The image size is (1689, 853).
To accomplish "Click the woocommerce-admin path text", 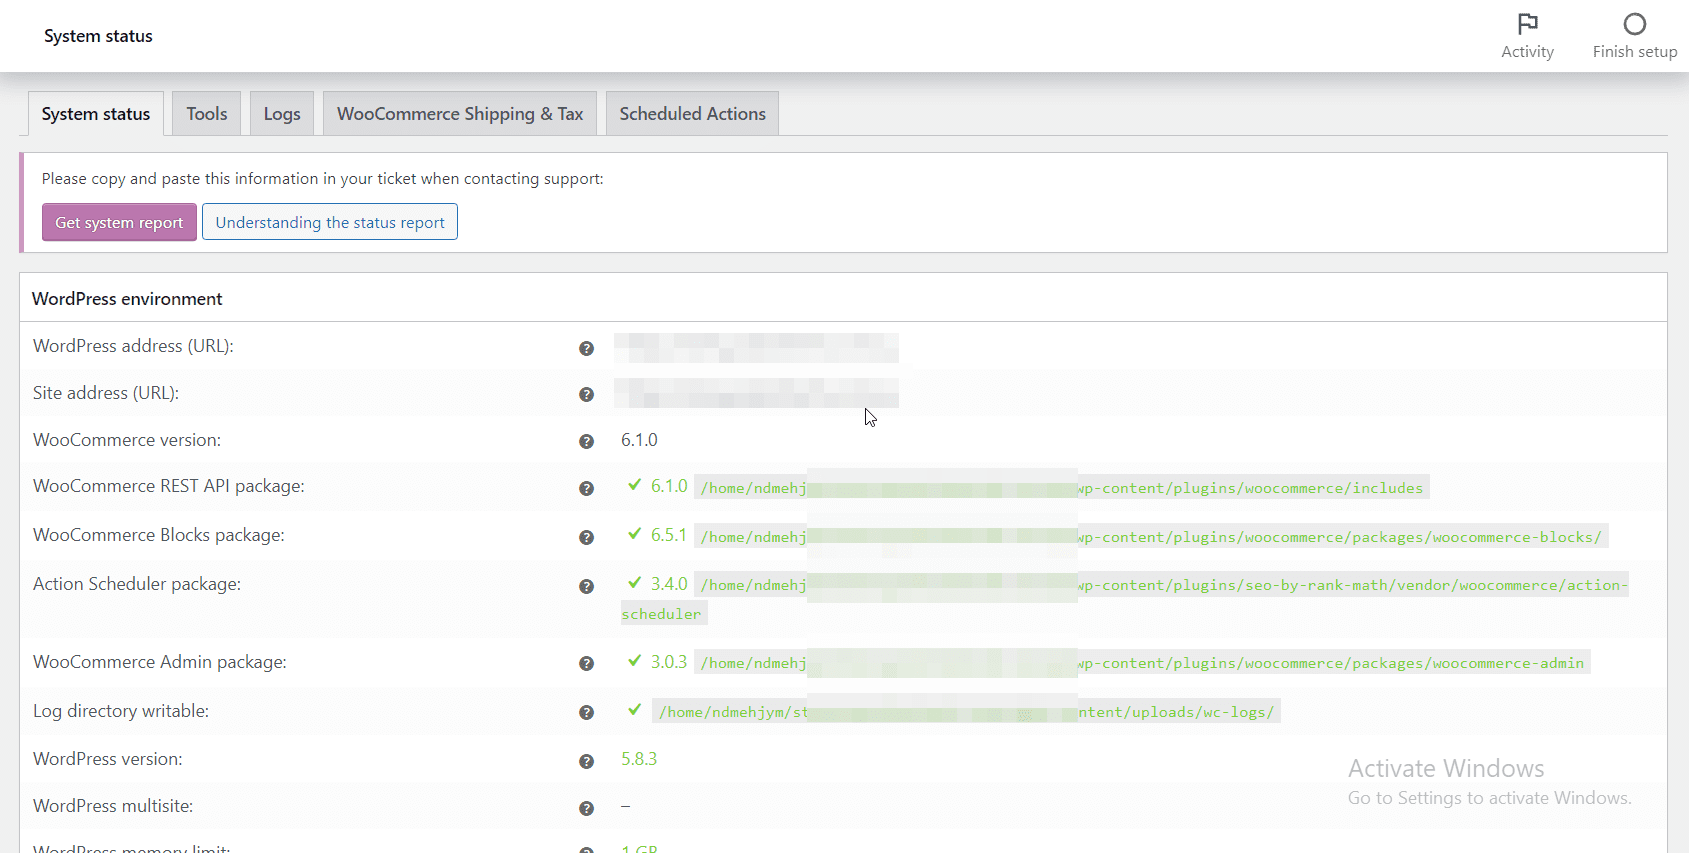I will [1142, 663].
